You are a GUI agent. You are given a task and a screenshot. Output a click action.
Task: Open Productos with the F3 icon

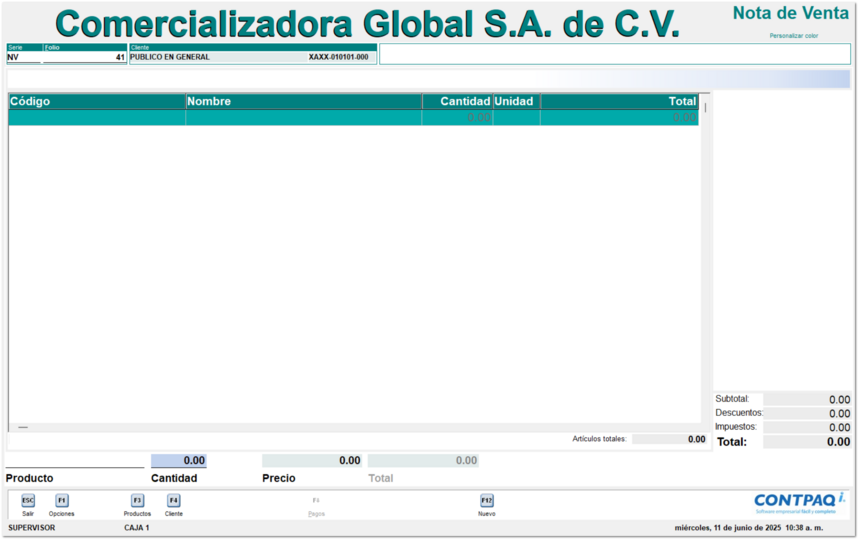[x=138, y=500]
